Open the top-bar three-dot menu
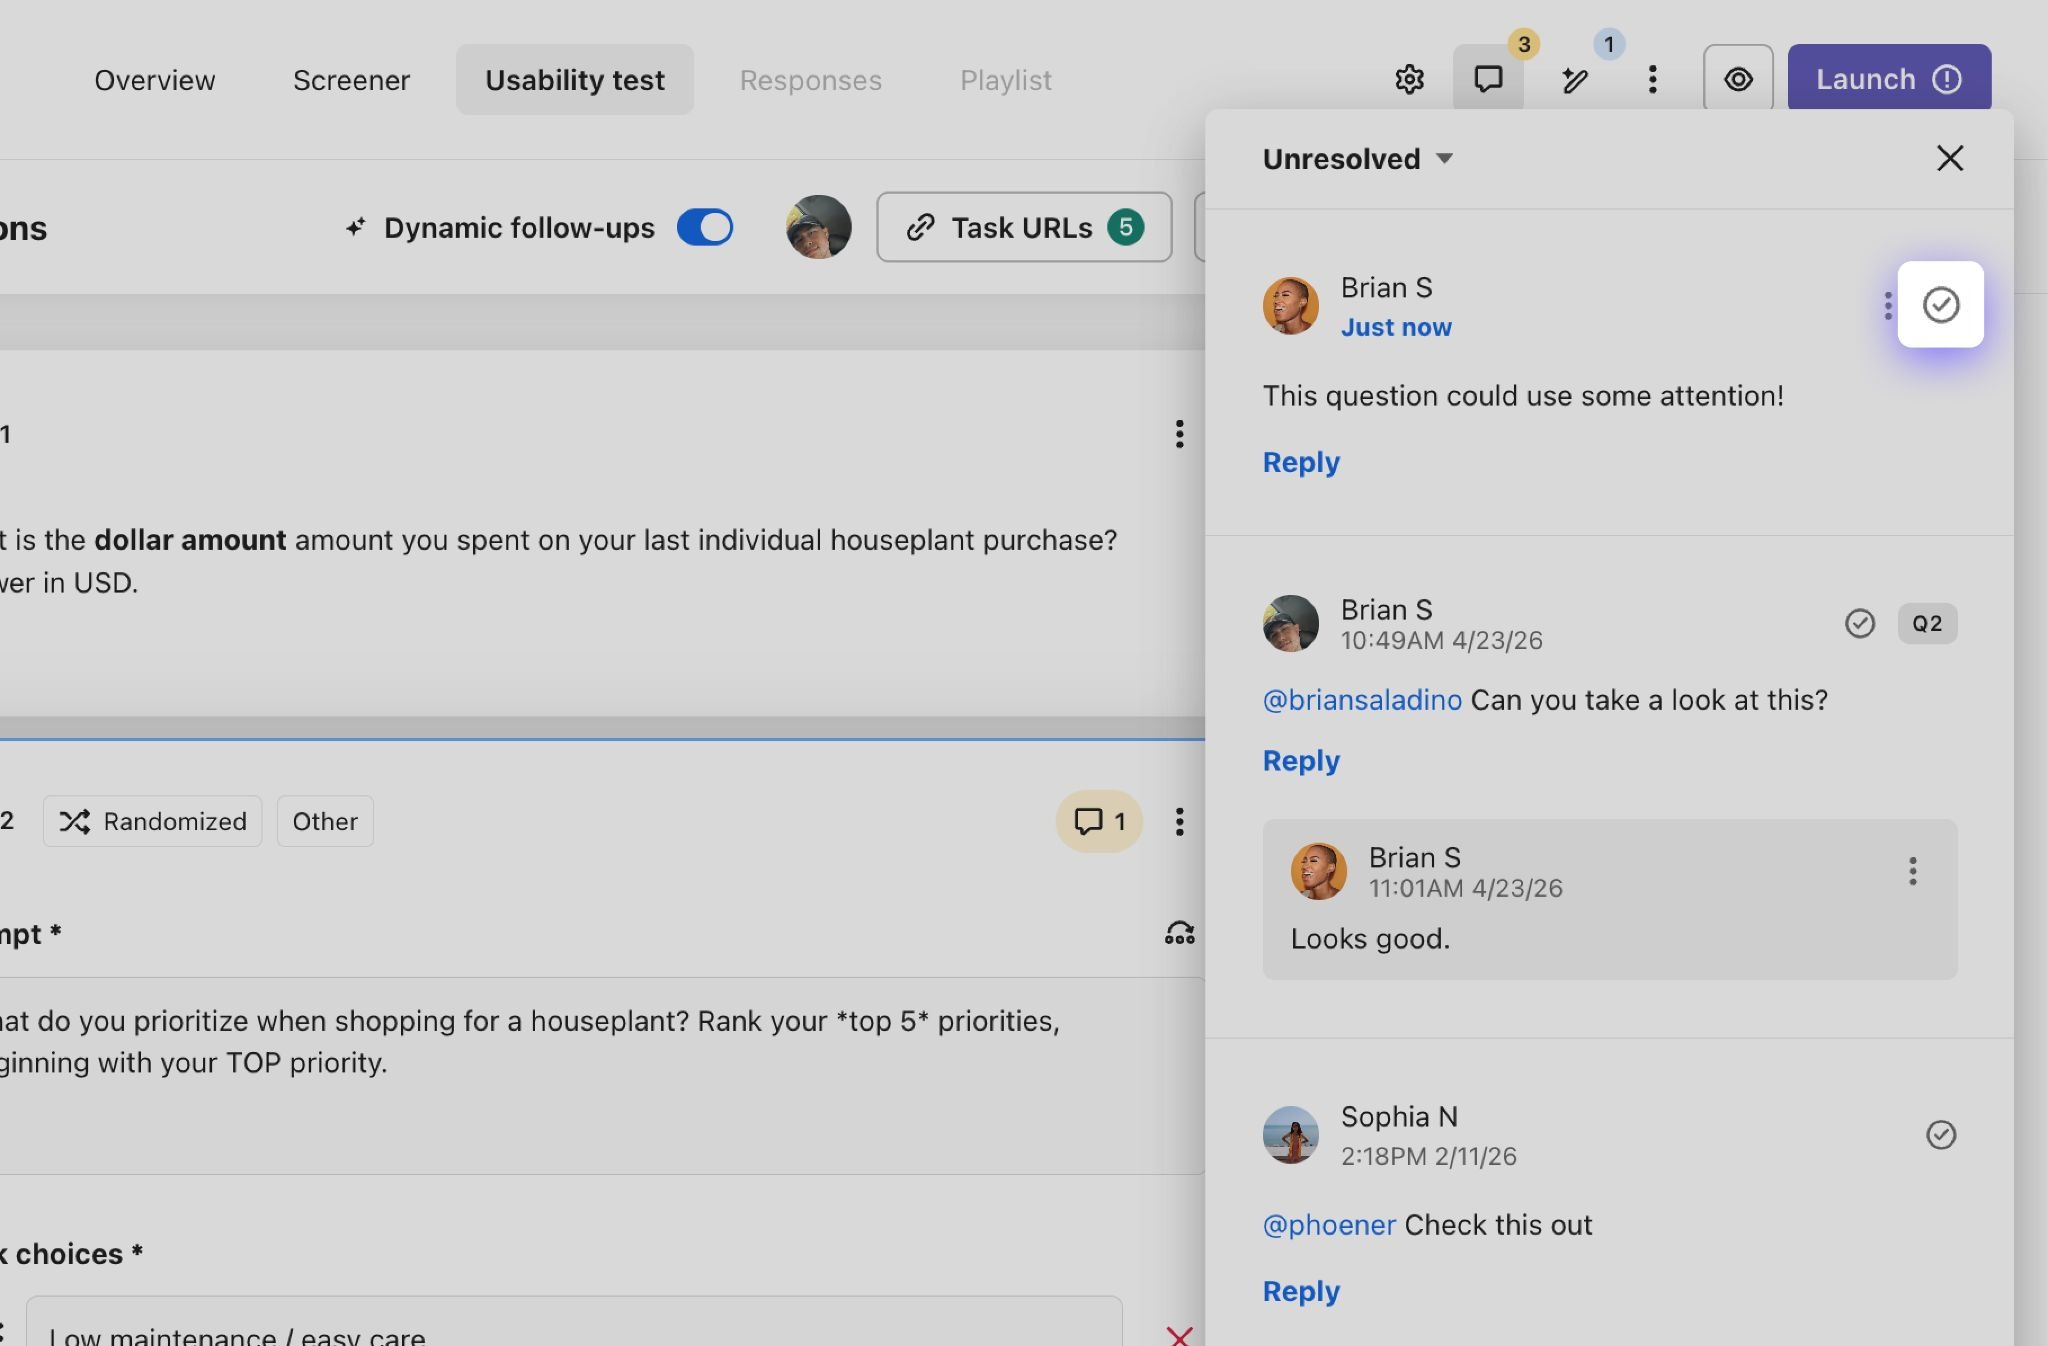The height and width of the screenshot is (1346, 2048). point(1652,79)
